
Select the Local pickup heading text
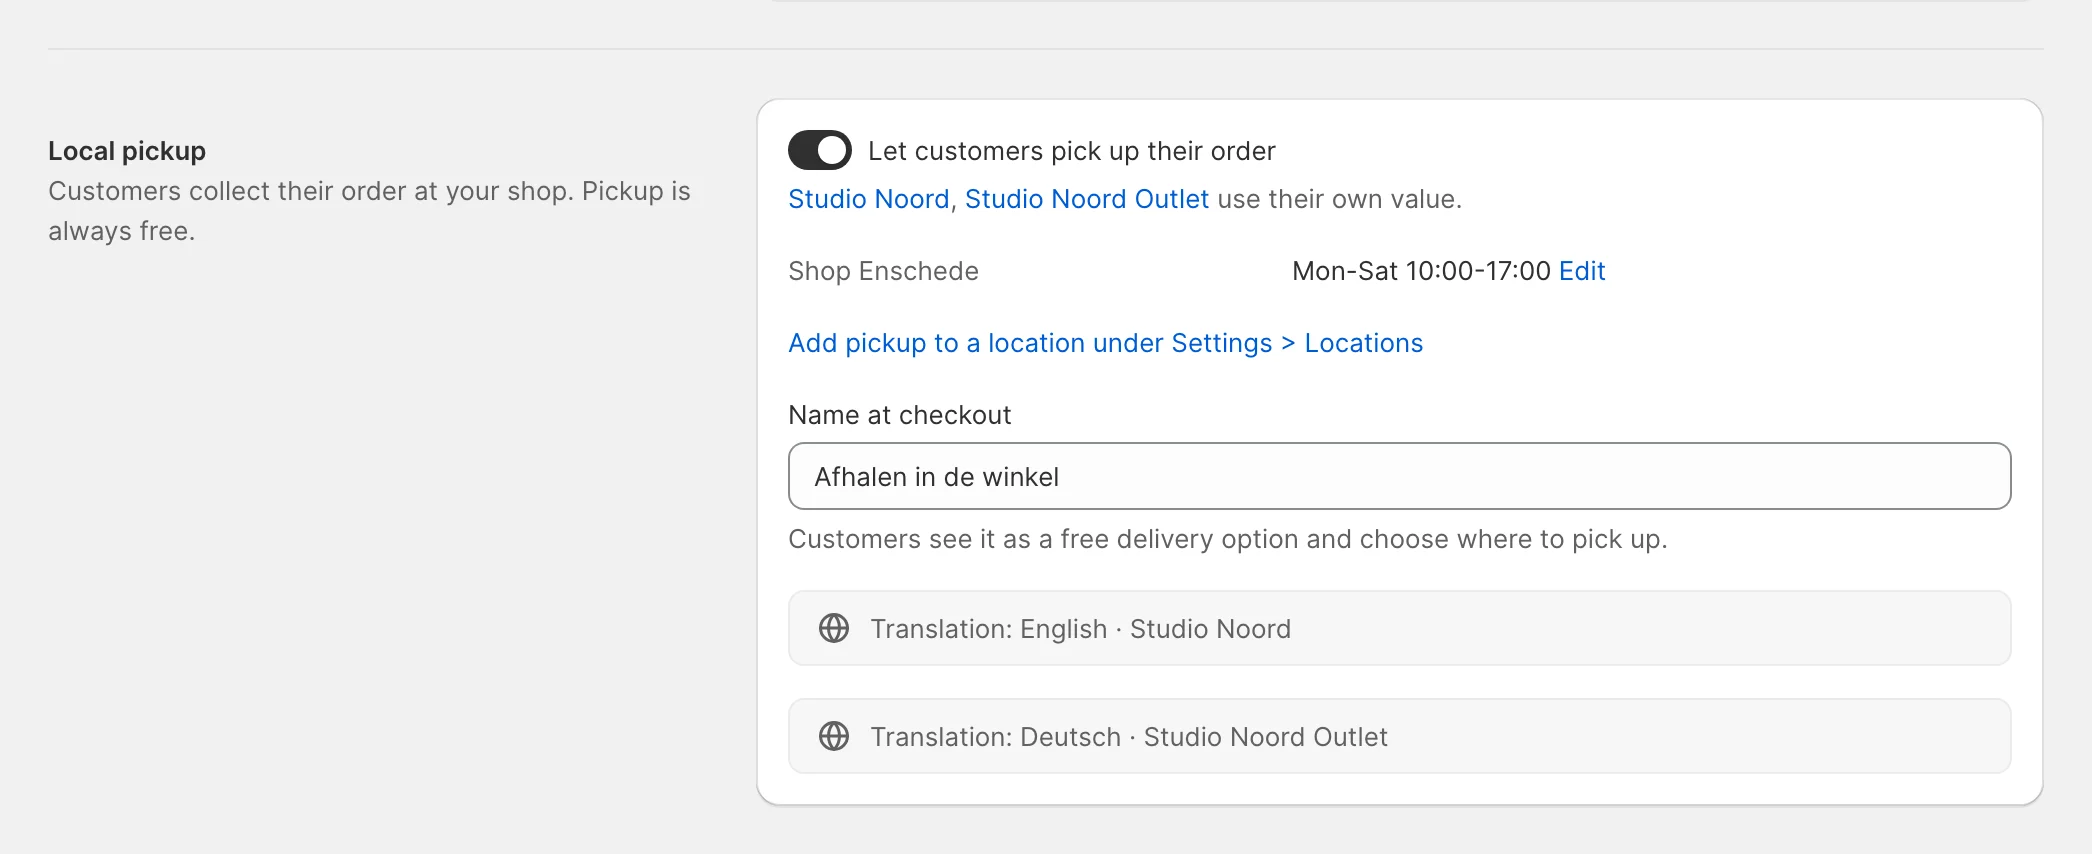127,151
